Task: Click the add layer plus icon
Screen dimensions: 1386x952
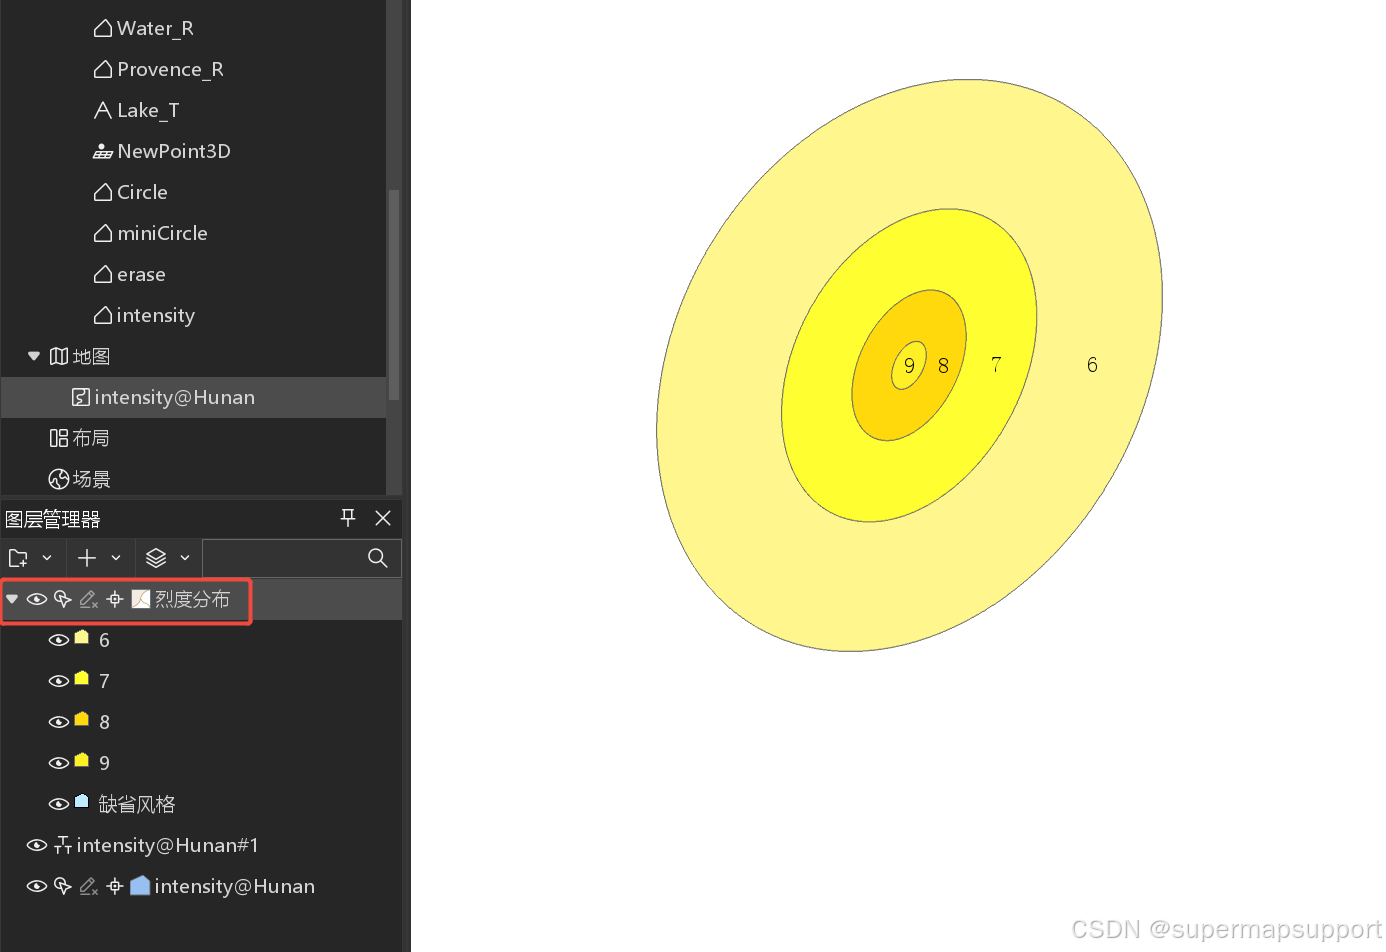Action: (x=87, y=558)
